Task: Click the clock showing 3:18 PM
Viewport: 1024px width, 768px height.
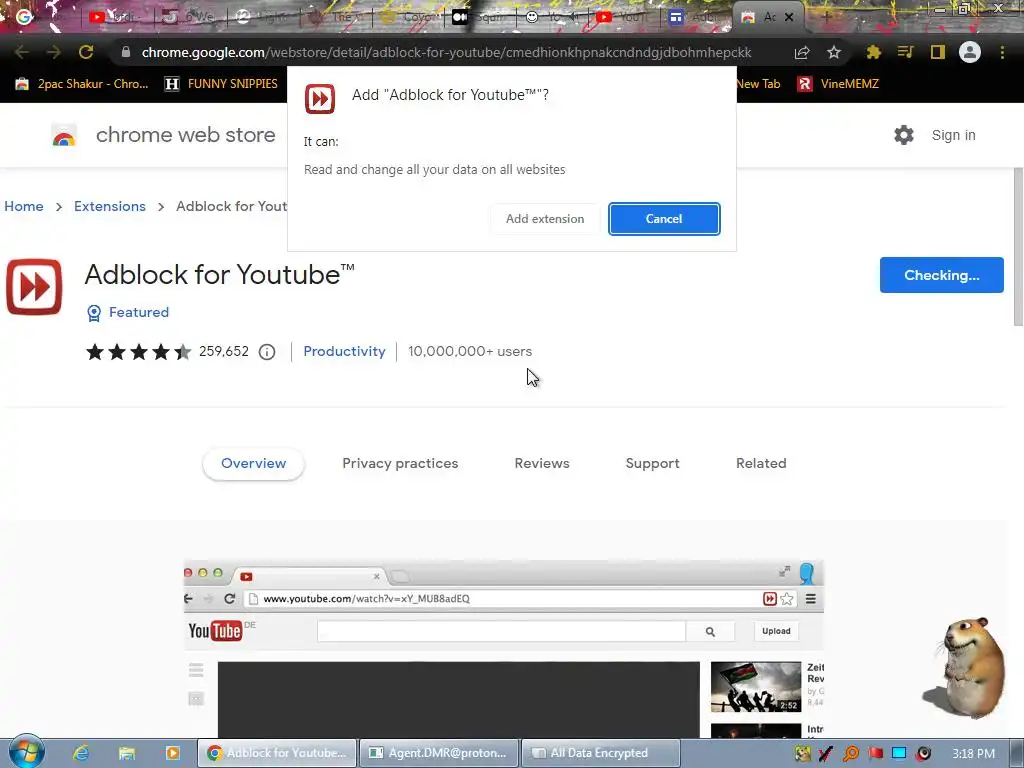Action: pos(973,754)
